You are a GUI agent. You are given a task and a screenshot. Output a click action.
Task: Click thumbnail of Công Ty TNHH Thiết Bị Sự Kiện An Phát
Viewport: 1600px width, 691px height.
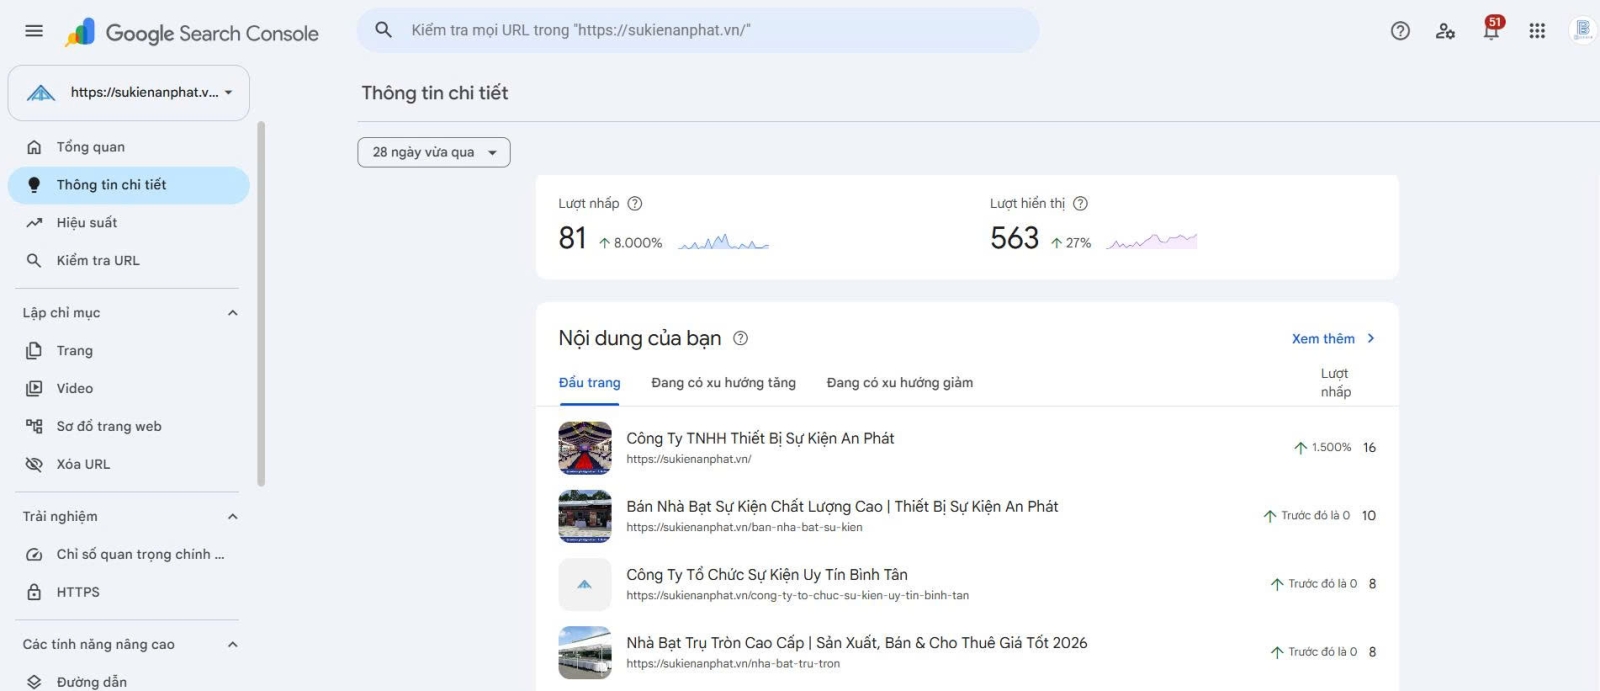coord(585,448)
